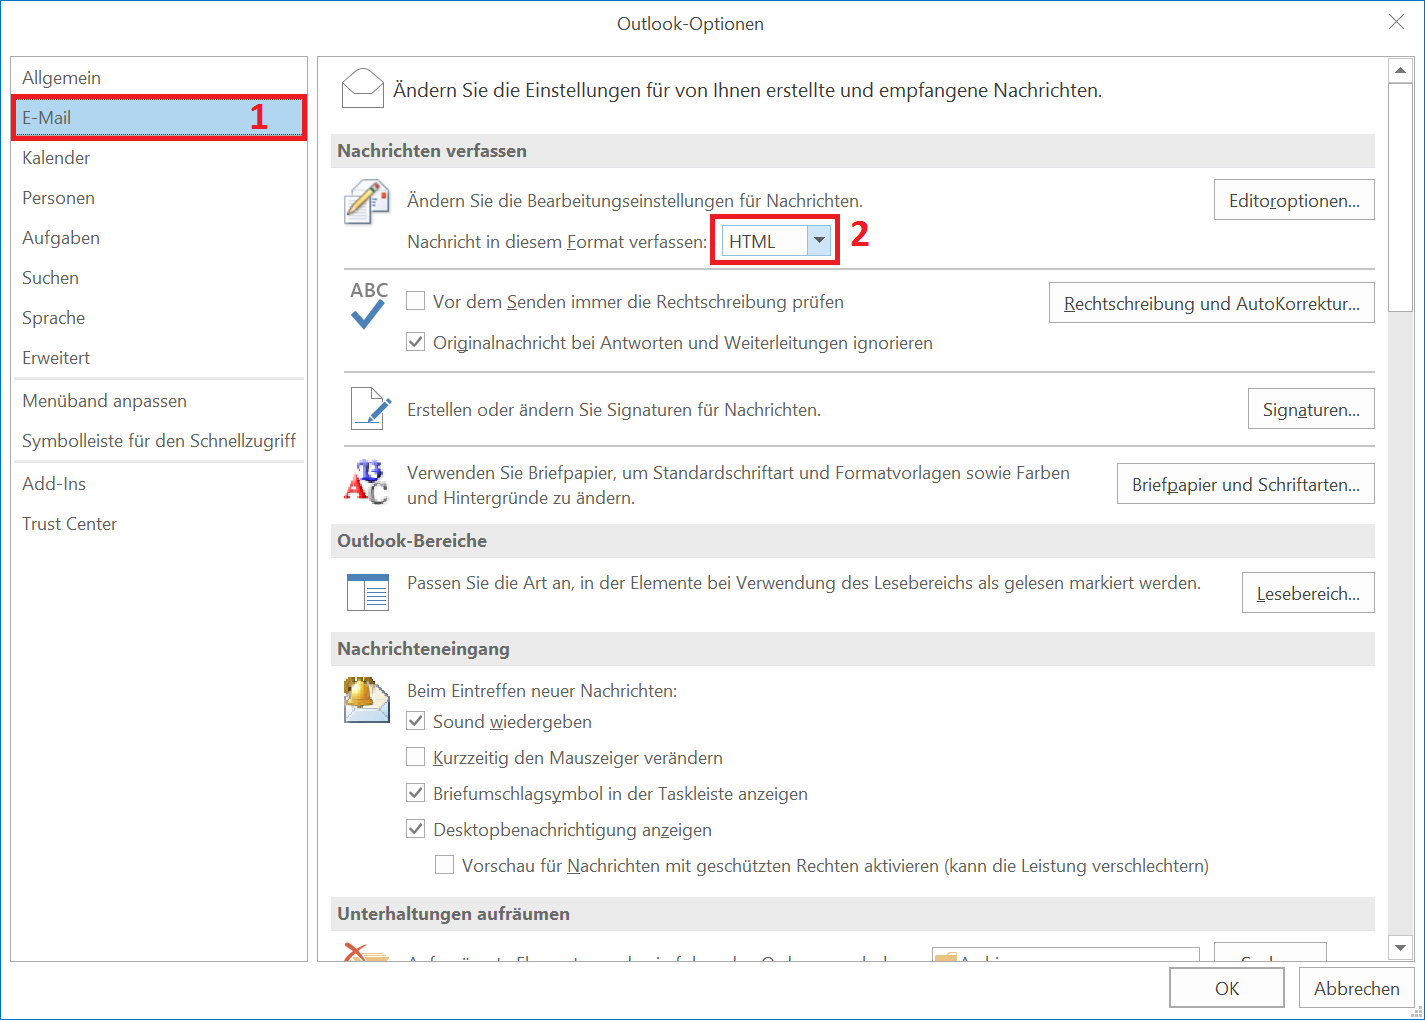Click the envelope icon in the header
Image resolution: width=1425 pixels, height=1020 pixels.
point(362,88)
